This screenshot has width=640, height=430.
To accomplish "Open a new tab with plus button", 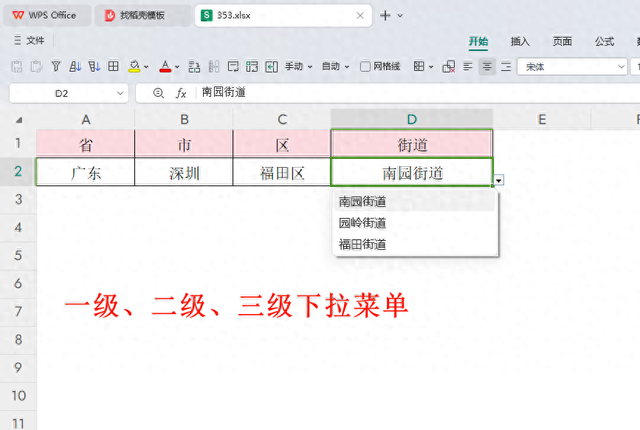I will tap(385, 16).
